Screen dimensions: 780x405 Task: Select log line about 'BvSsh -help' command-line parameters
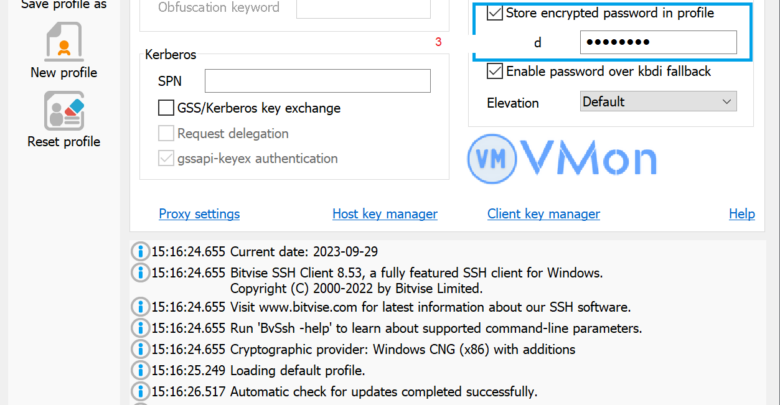pyautogui.click(x=436, y=328)
